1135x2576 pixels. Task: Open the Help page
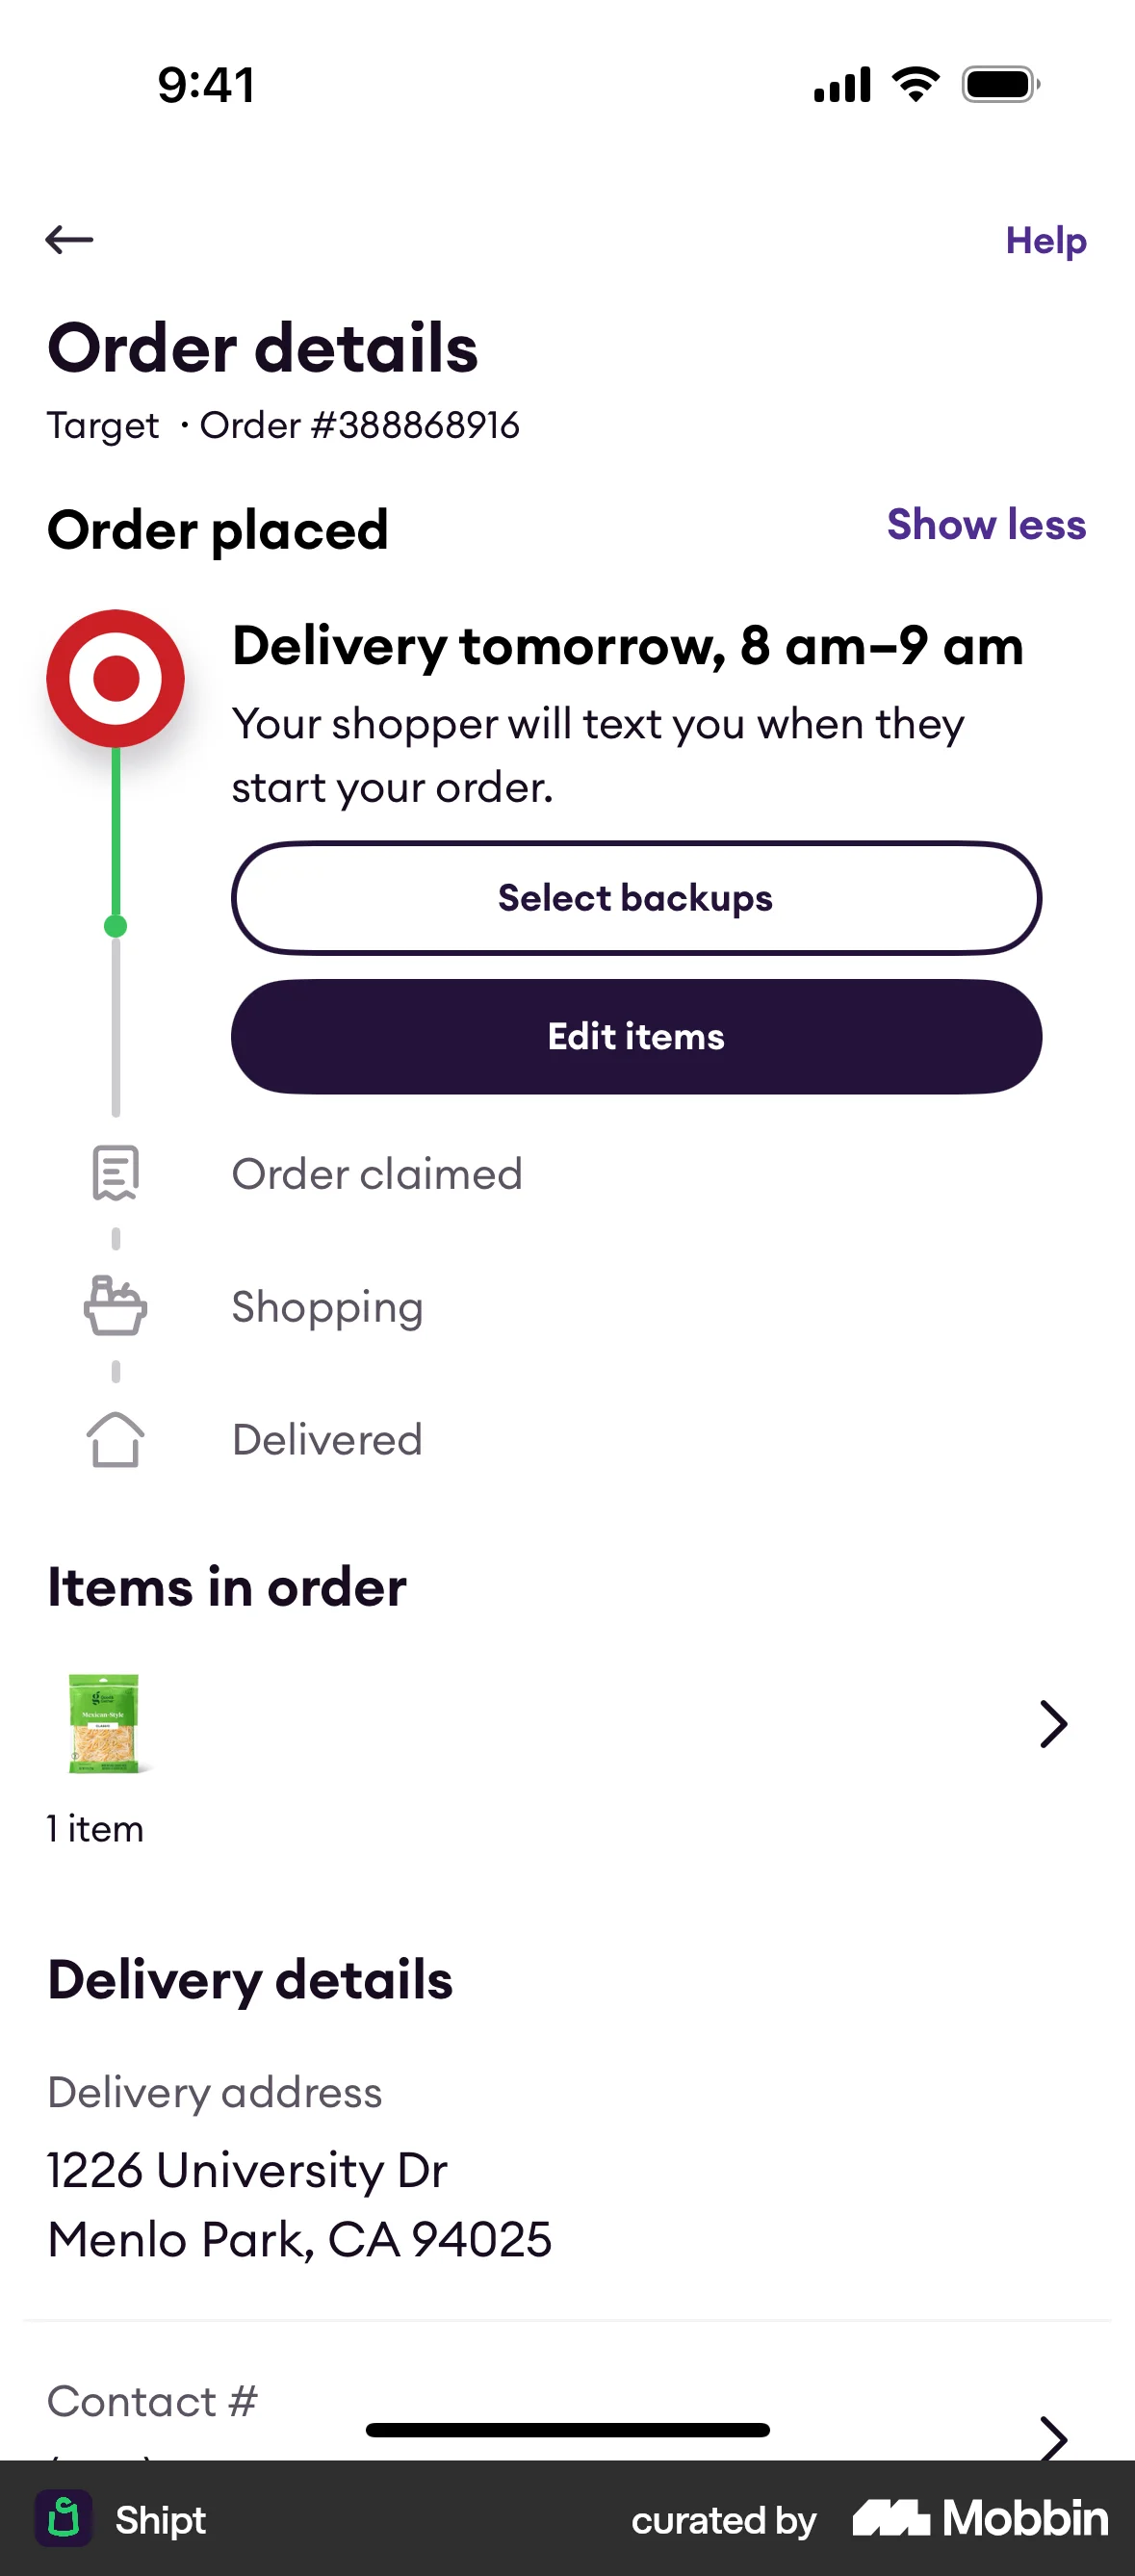1045,240
